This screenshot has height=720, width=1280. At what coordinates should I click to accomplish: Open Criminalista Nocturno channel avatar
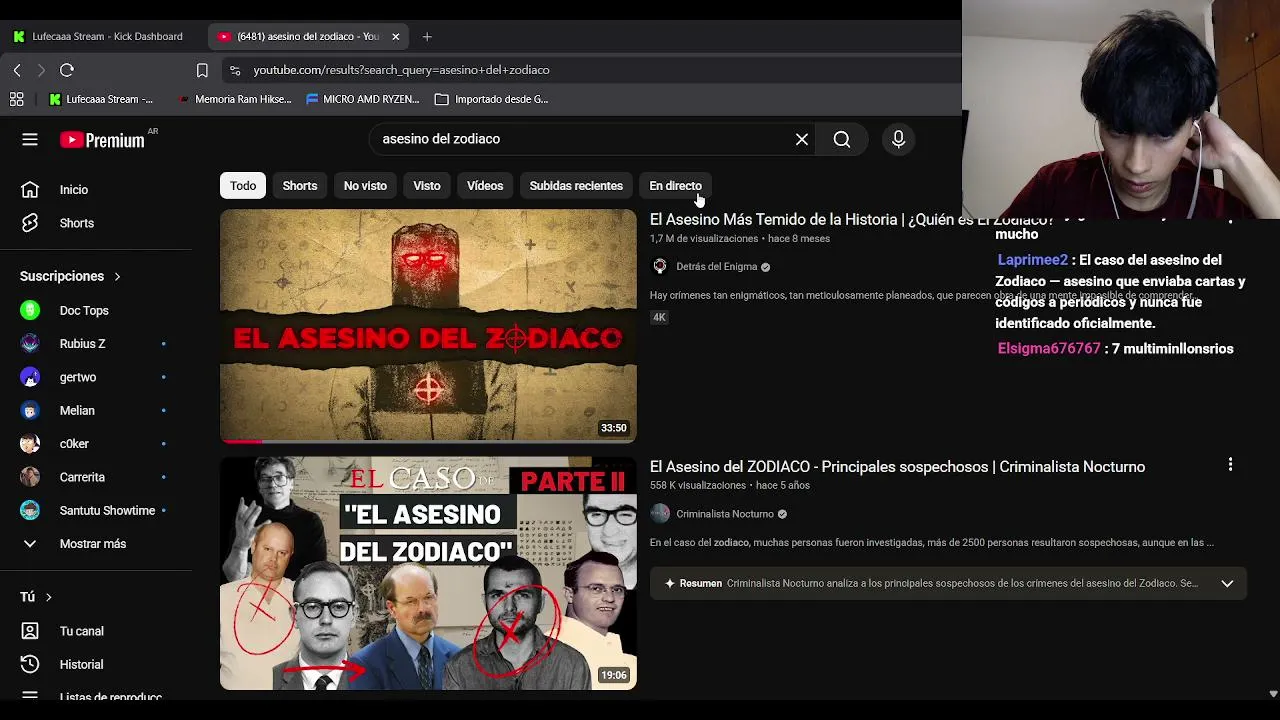point(660,514)
